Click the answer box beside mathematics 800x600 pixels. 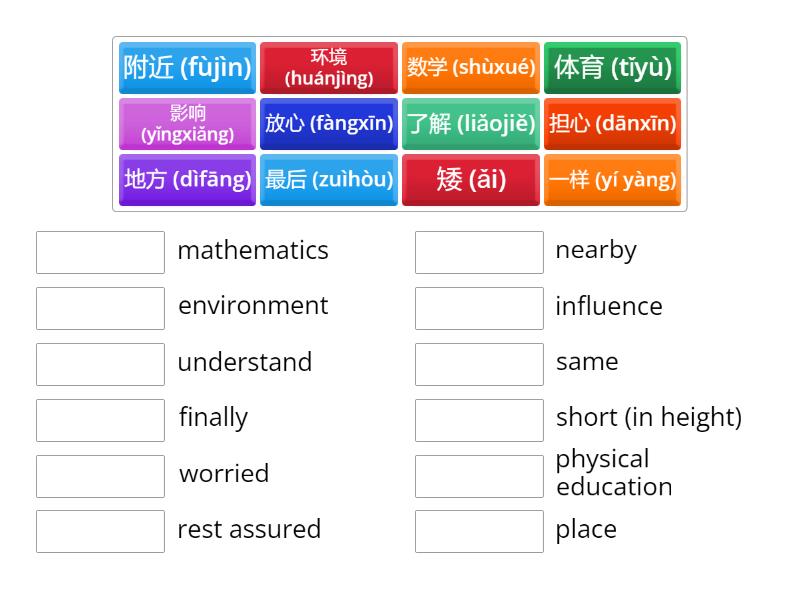100,252
